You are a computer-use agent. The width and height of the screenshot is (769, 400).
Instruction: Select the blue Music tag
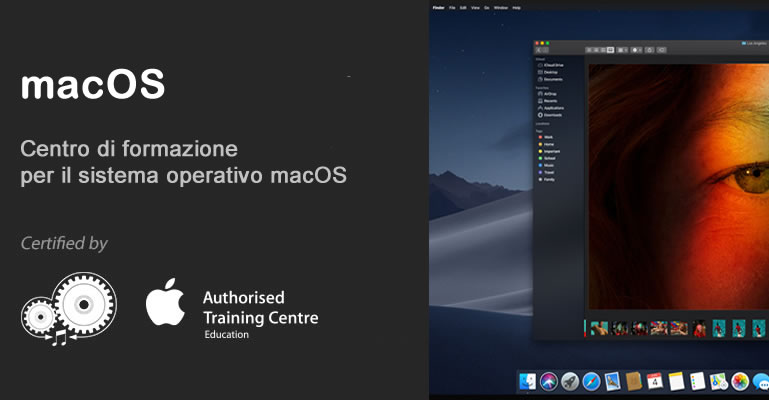click(546, 166)
